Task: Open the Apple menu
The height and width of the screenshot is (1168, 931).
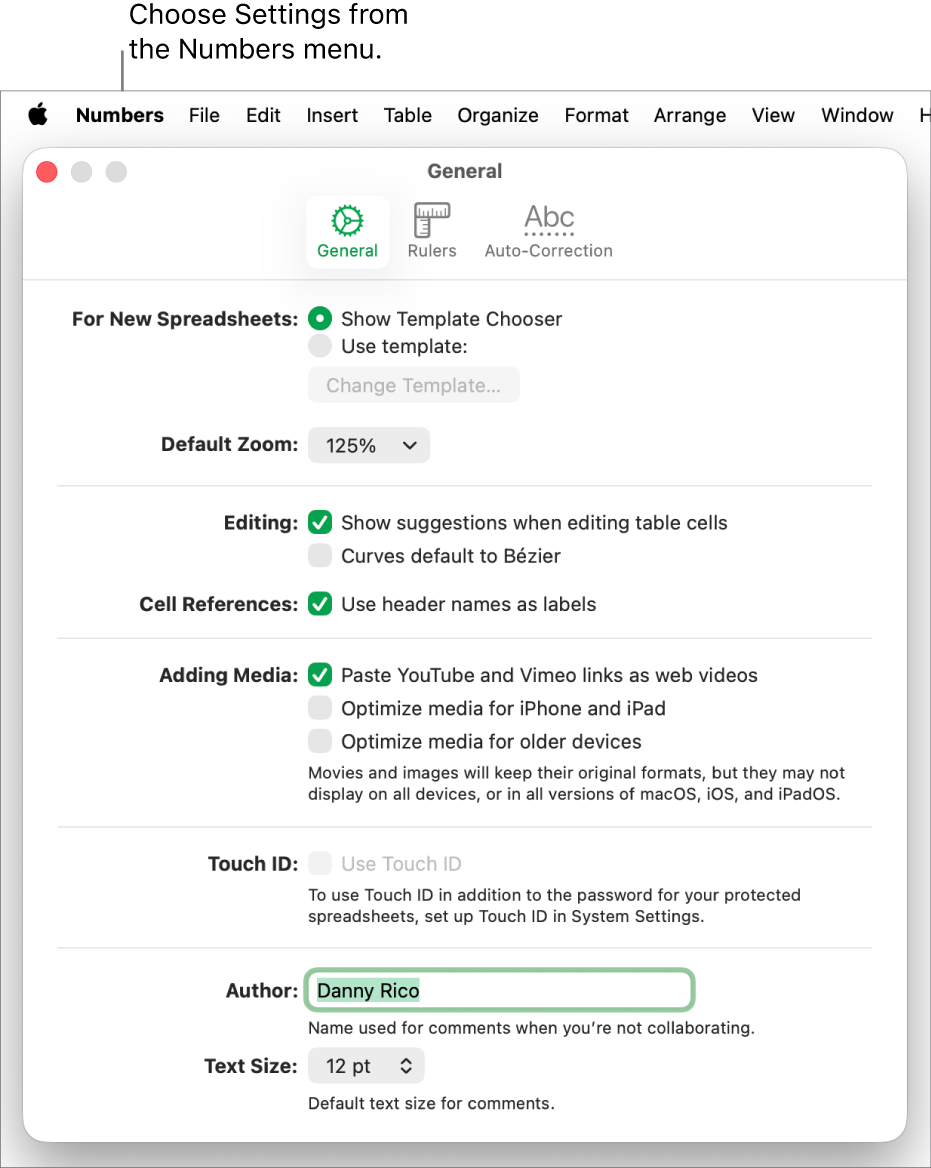Action: (38, 115)
